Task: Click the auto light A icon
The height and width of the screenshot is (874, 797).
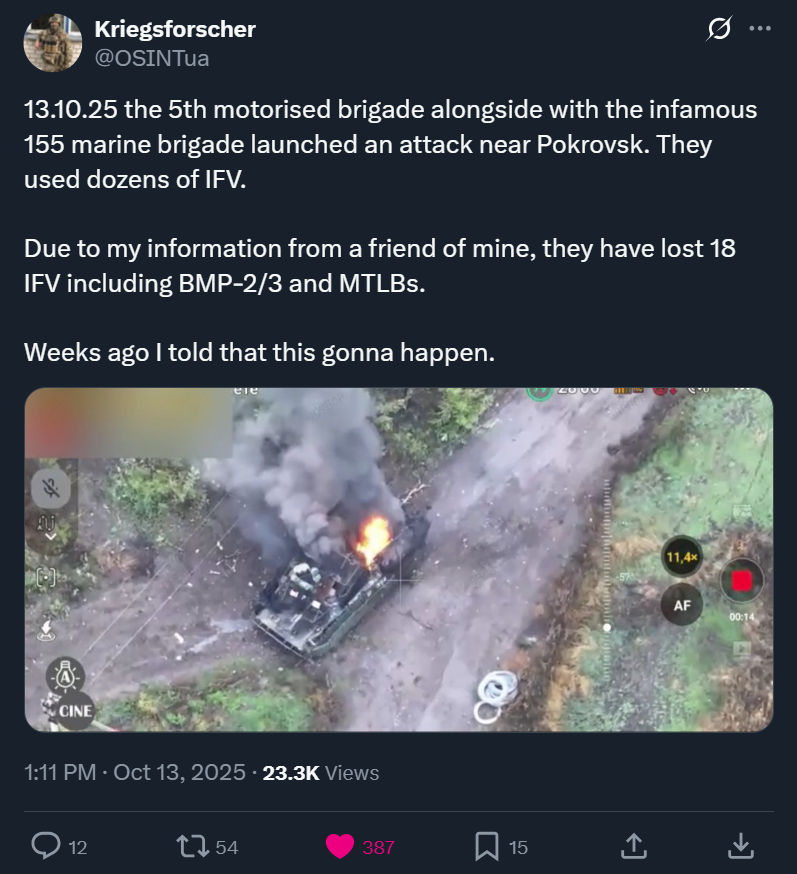Action: [x=66, y=673]
